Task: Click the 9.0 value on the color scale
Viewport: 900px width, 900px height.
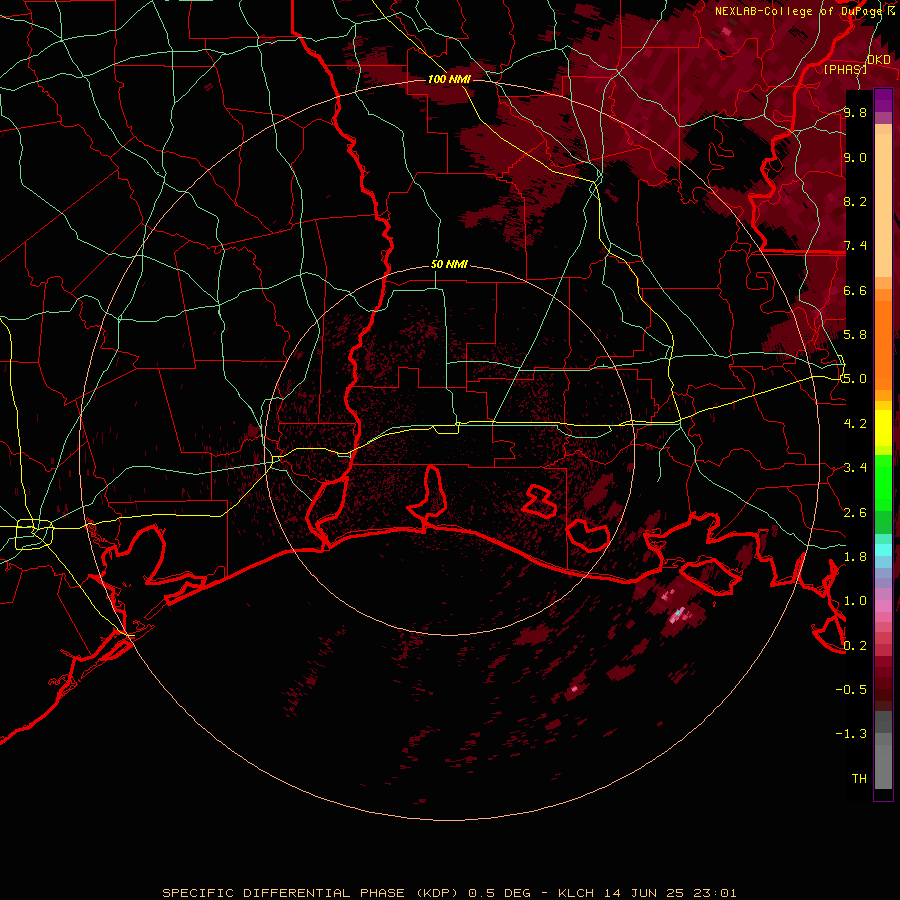Action: pyautogui.click(x=855, y=157)
